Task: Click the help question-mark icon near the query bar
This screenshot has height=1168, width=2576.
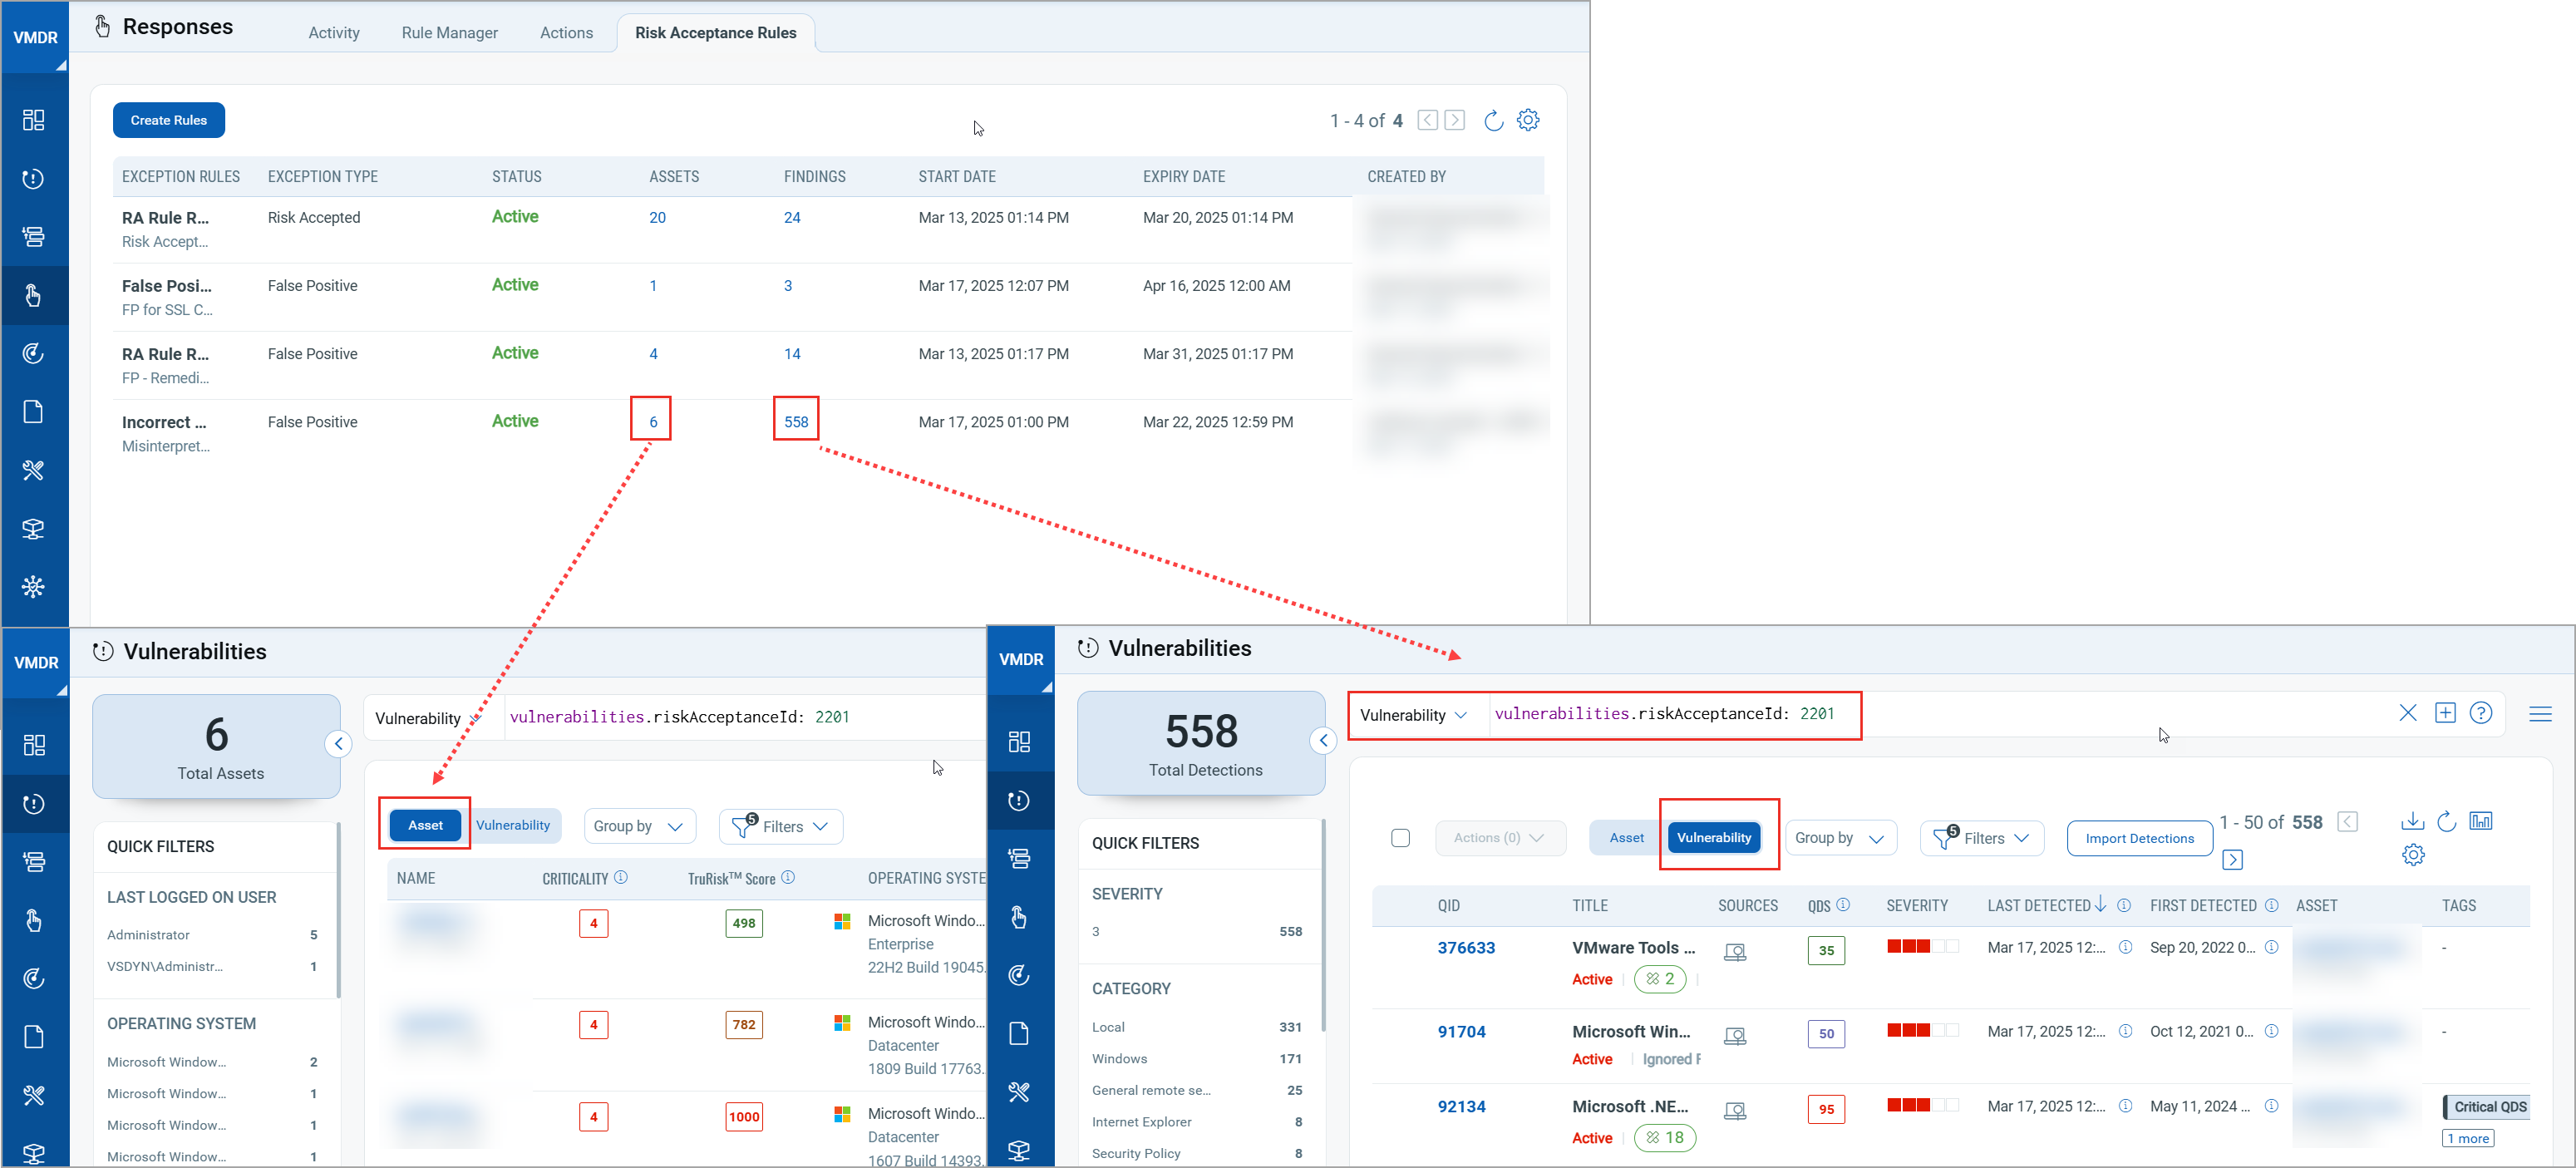Action: pyautogui.click(x=2481, y=712)
